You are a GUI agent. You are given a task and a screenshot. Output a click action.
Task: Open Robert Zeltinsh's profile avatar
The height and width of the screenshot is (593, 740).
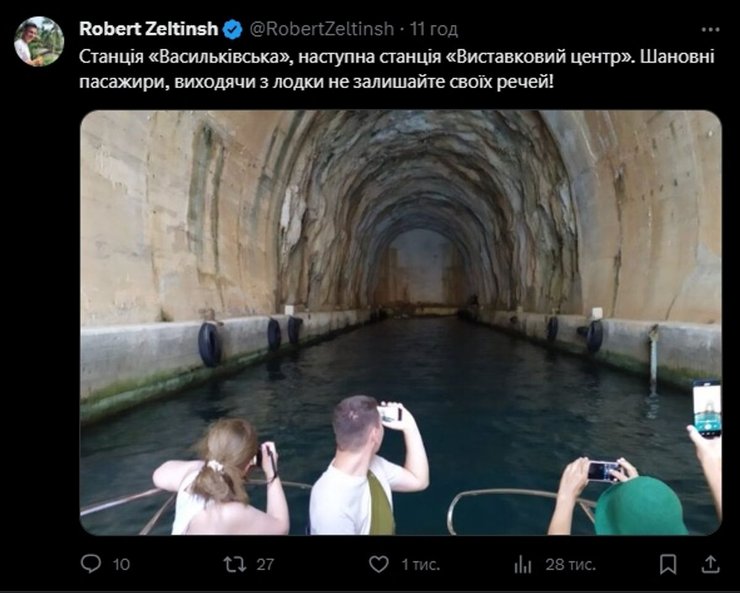(38, 41)
